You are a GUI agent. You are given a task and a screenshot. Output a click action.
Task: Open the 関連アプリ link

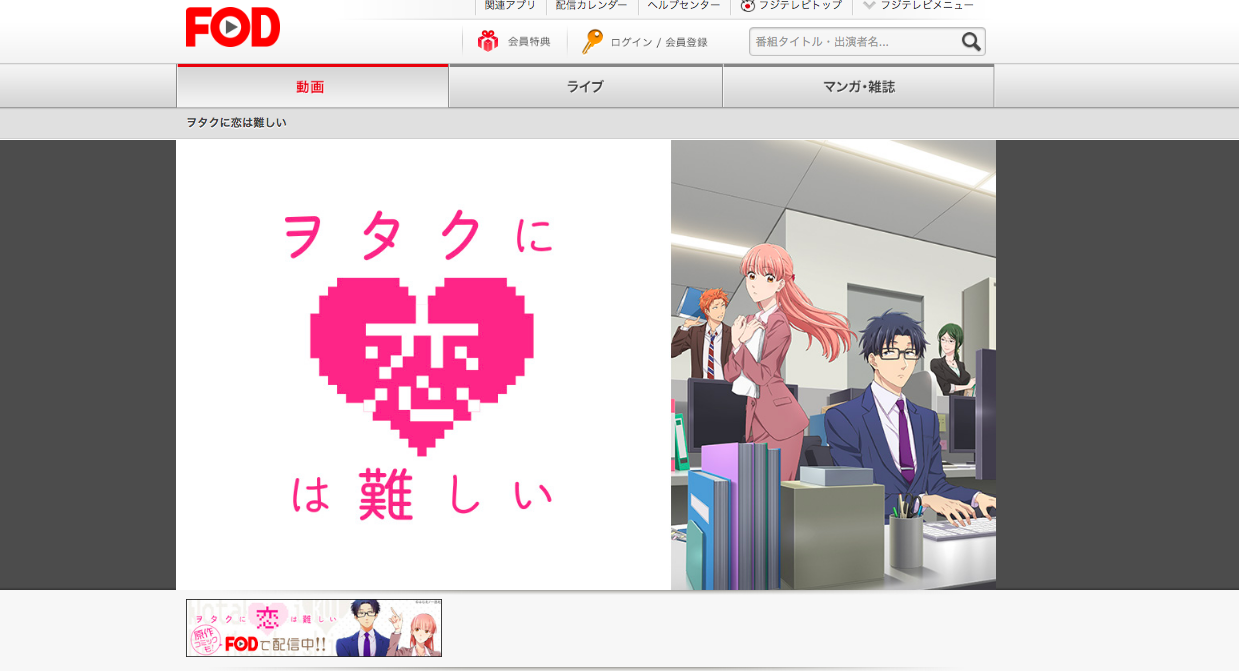coord(510,5)
